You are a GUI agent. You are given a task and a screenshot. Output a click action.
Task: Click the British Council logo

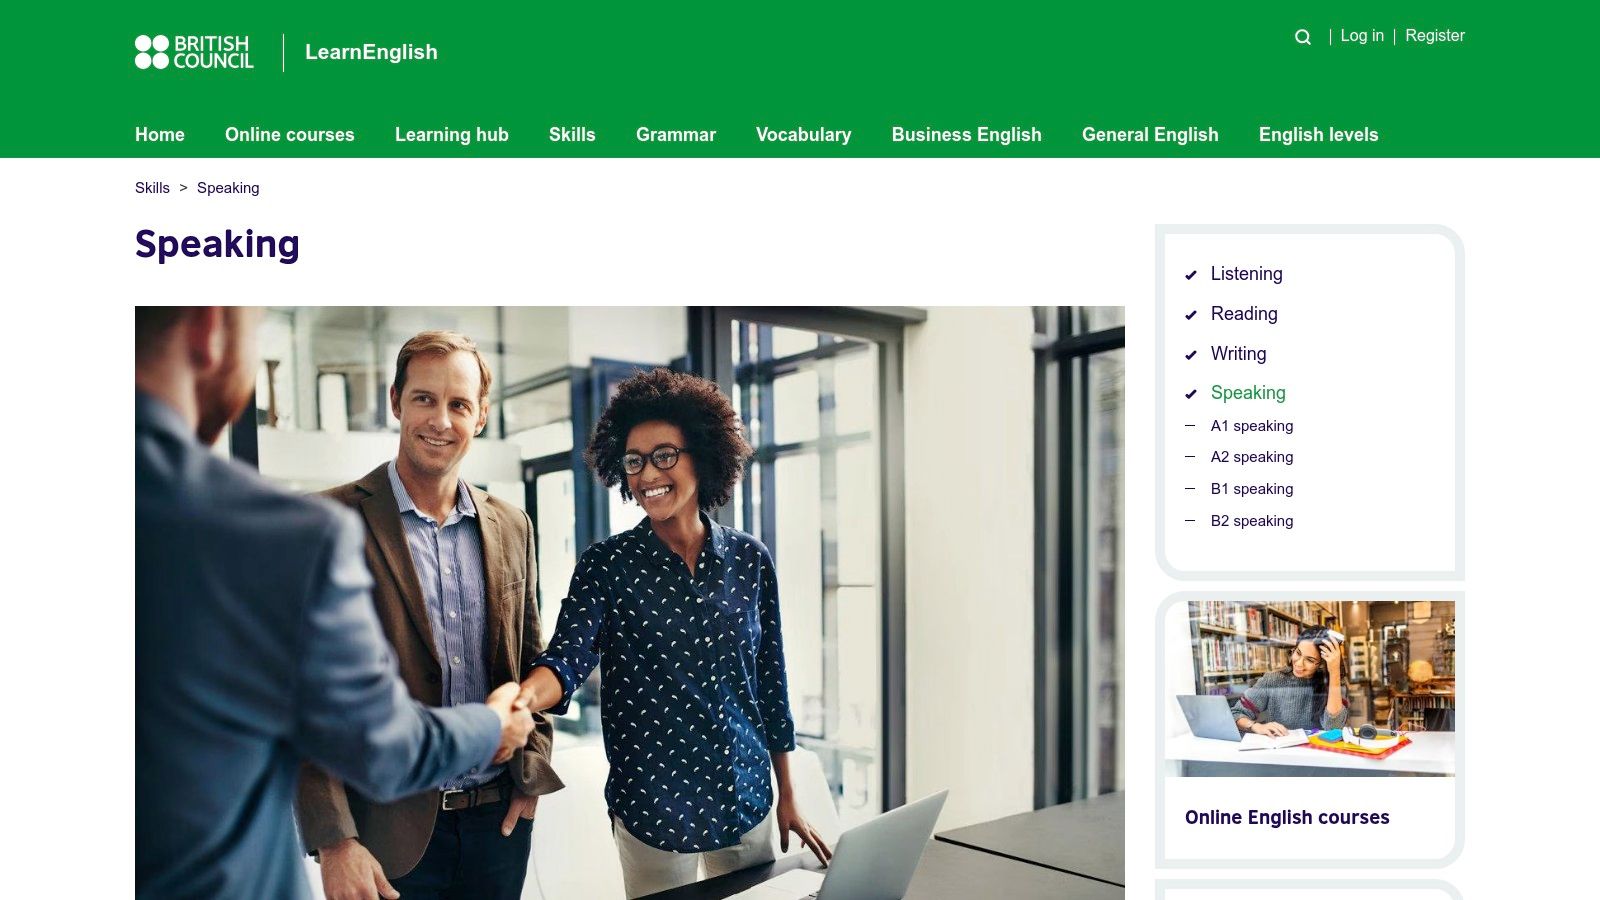[194, 52]
